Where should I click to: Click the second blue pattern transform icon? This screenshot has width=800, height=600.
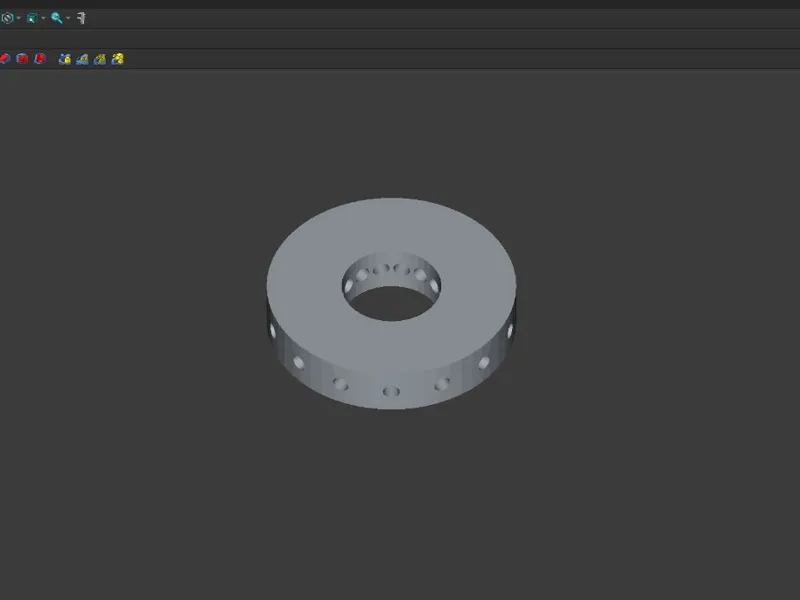point(82,59)
